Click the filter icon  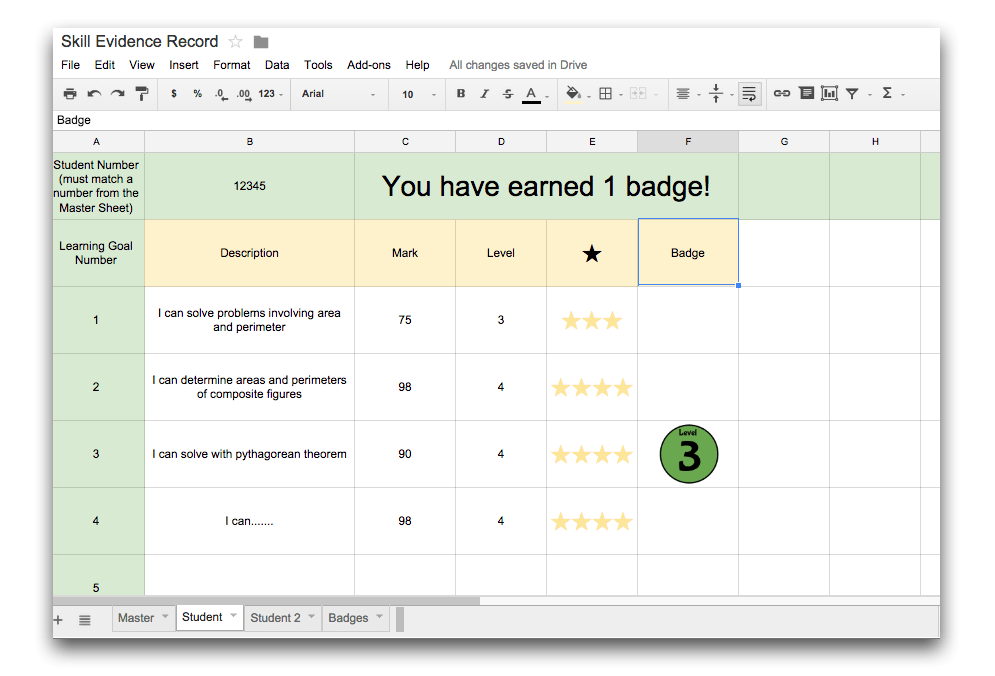point(852,94)
